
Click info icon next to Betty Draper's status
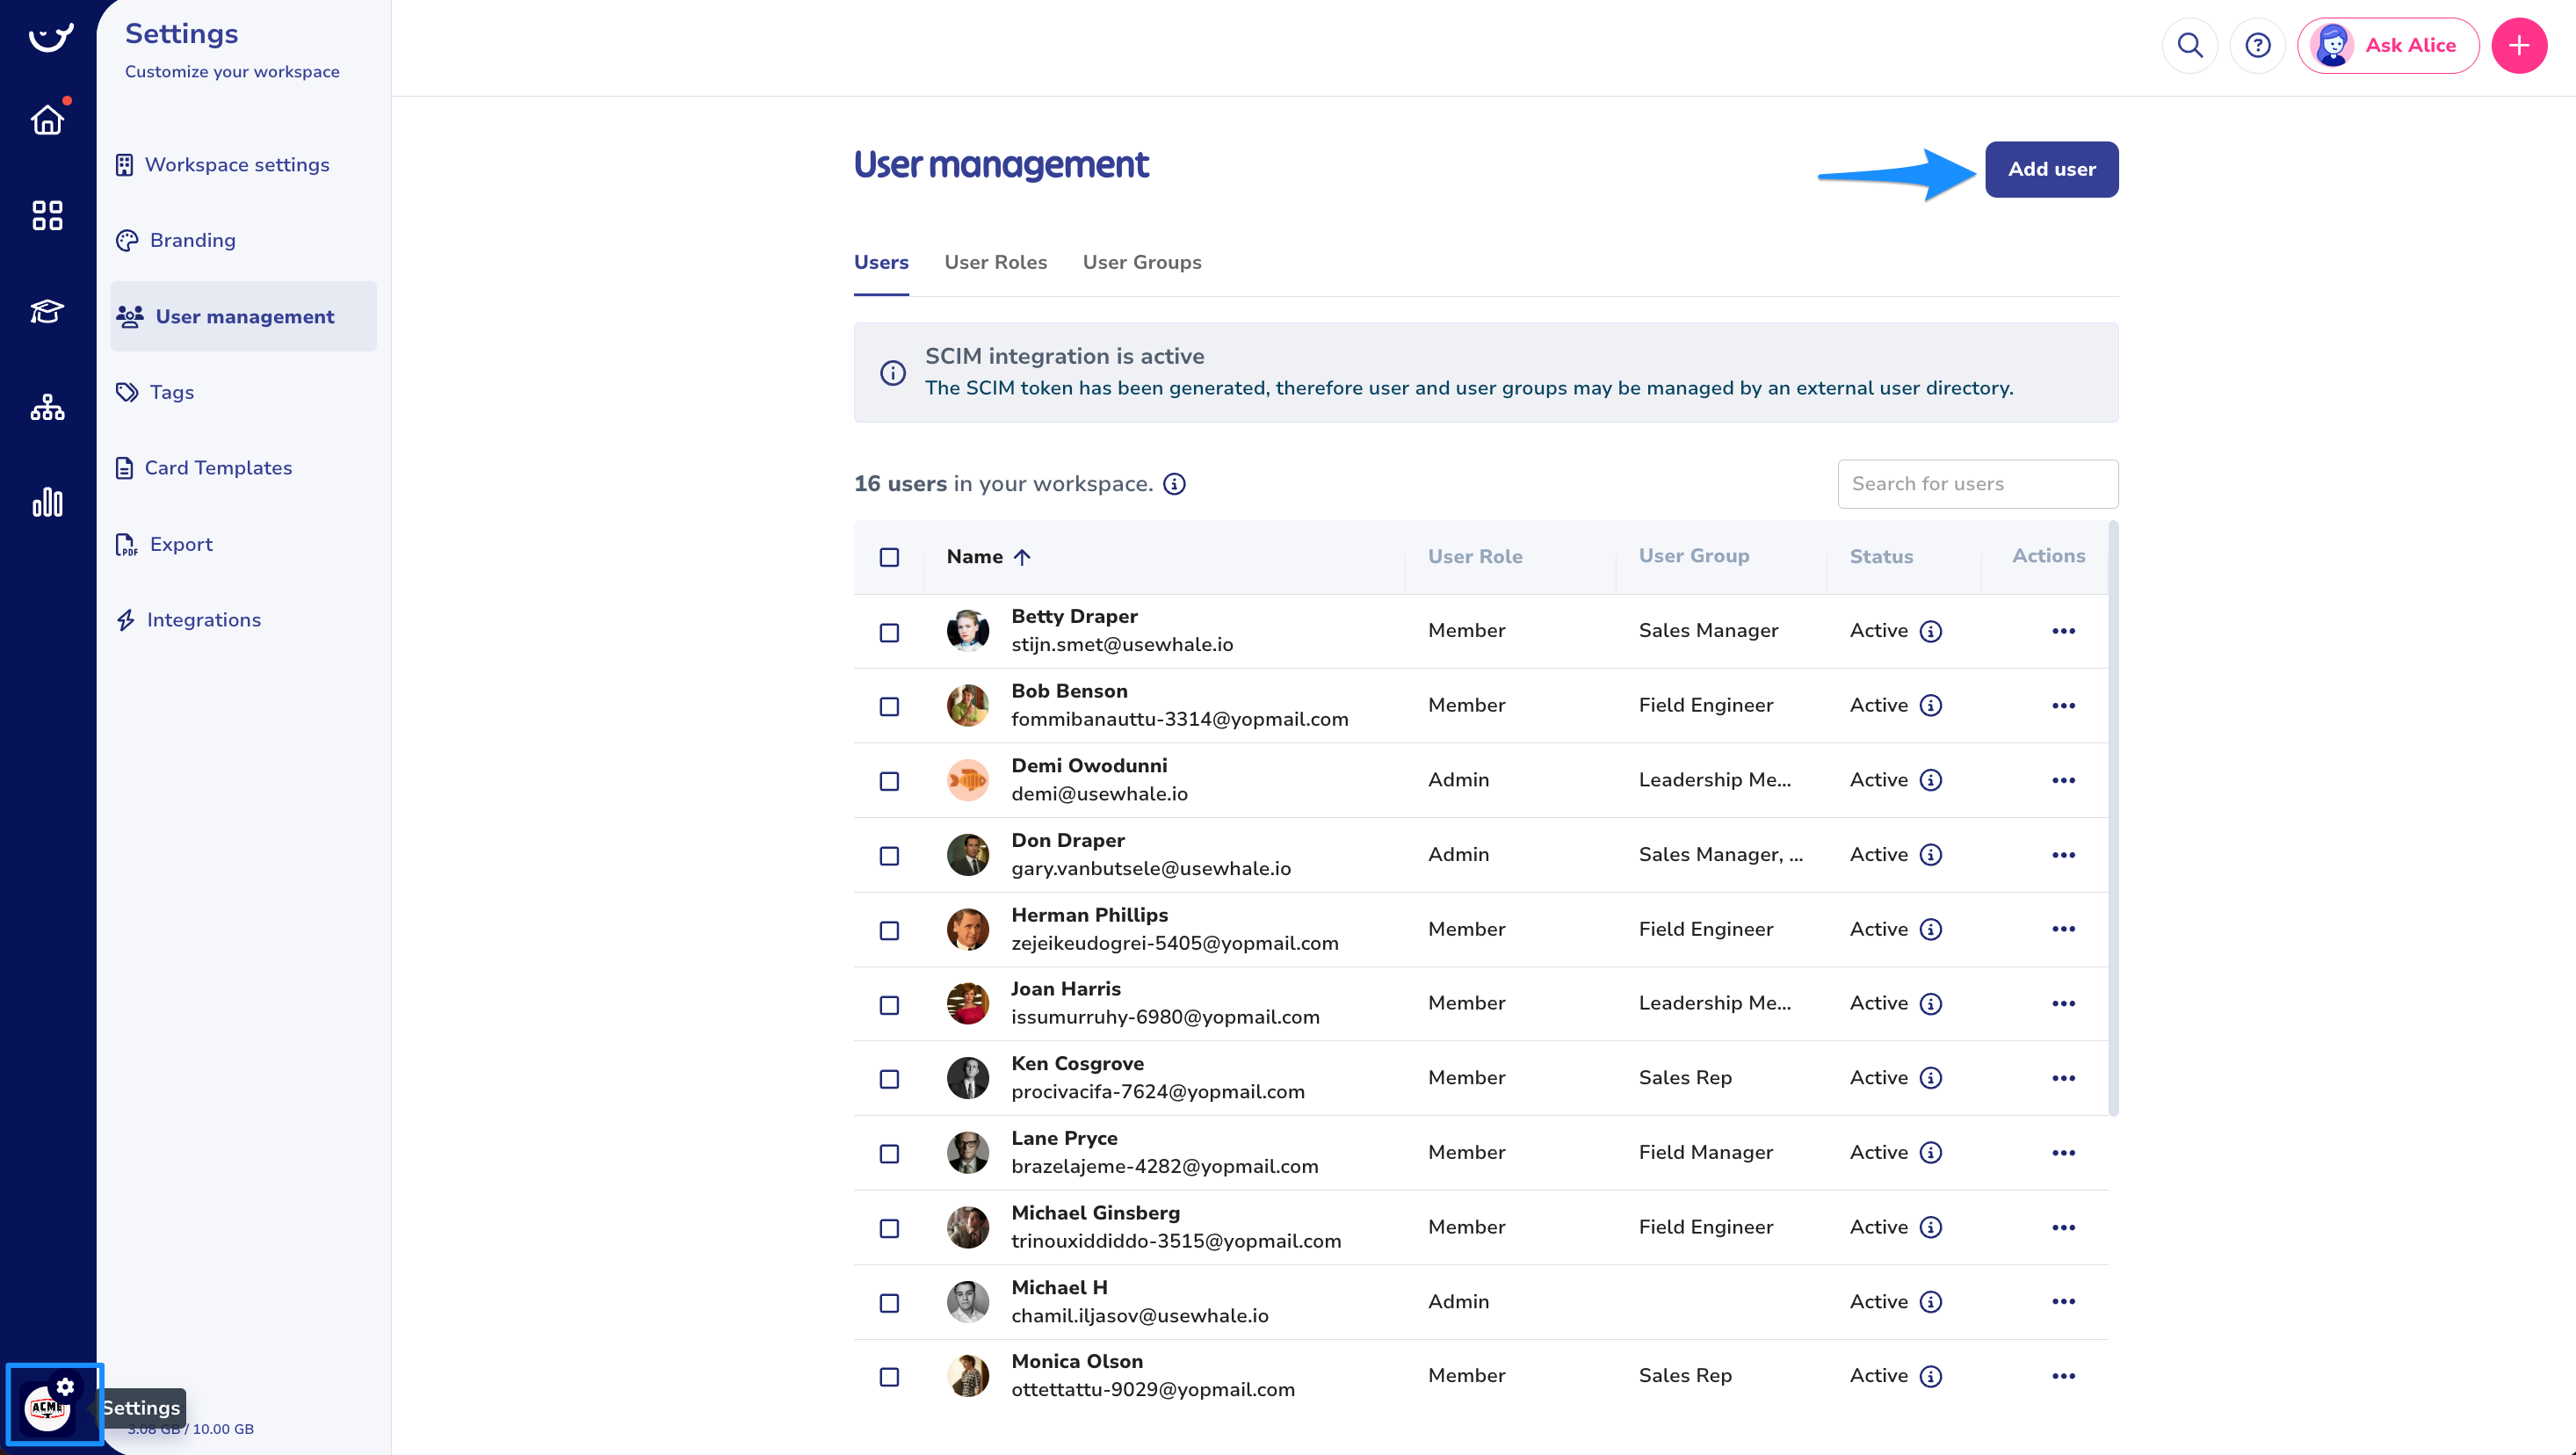(1931, 631)
